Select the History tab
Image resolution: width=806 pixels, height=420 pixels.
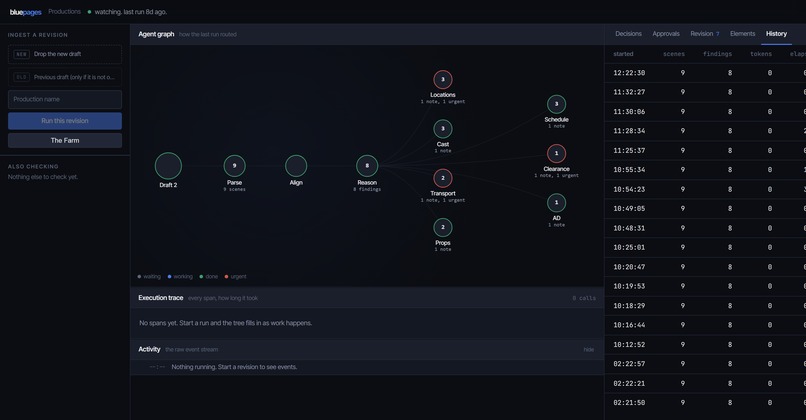click(x=776, y=33)
